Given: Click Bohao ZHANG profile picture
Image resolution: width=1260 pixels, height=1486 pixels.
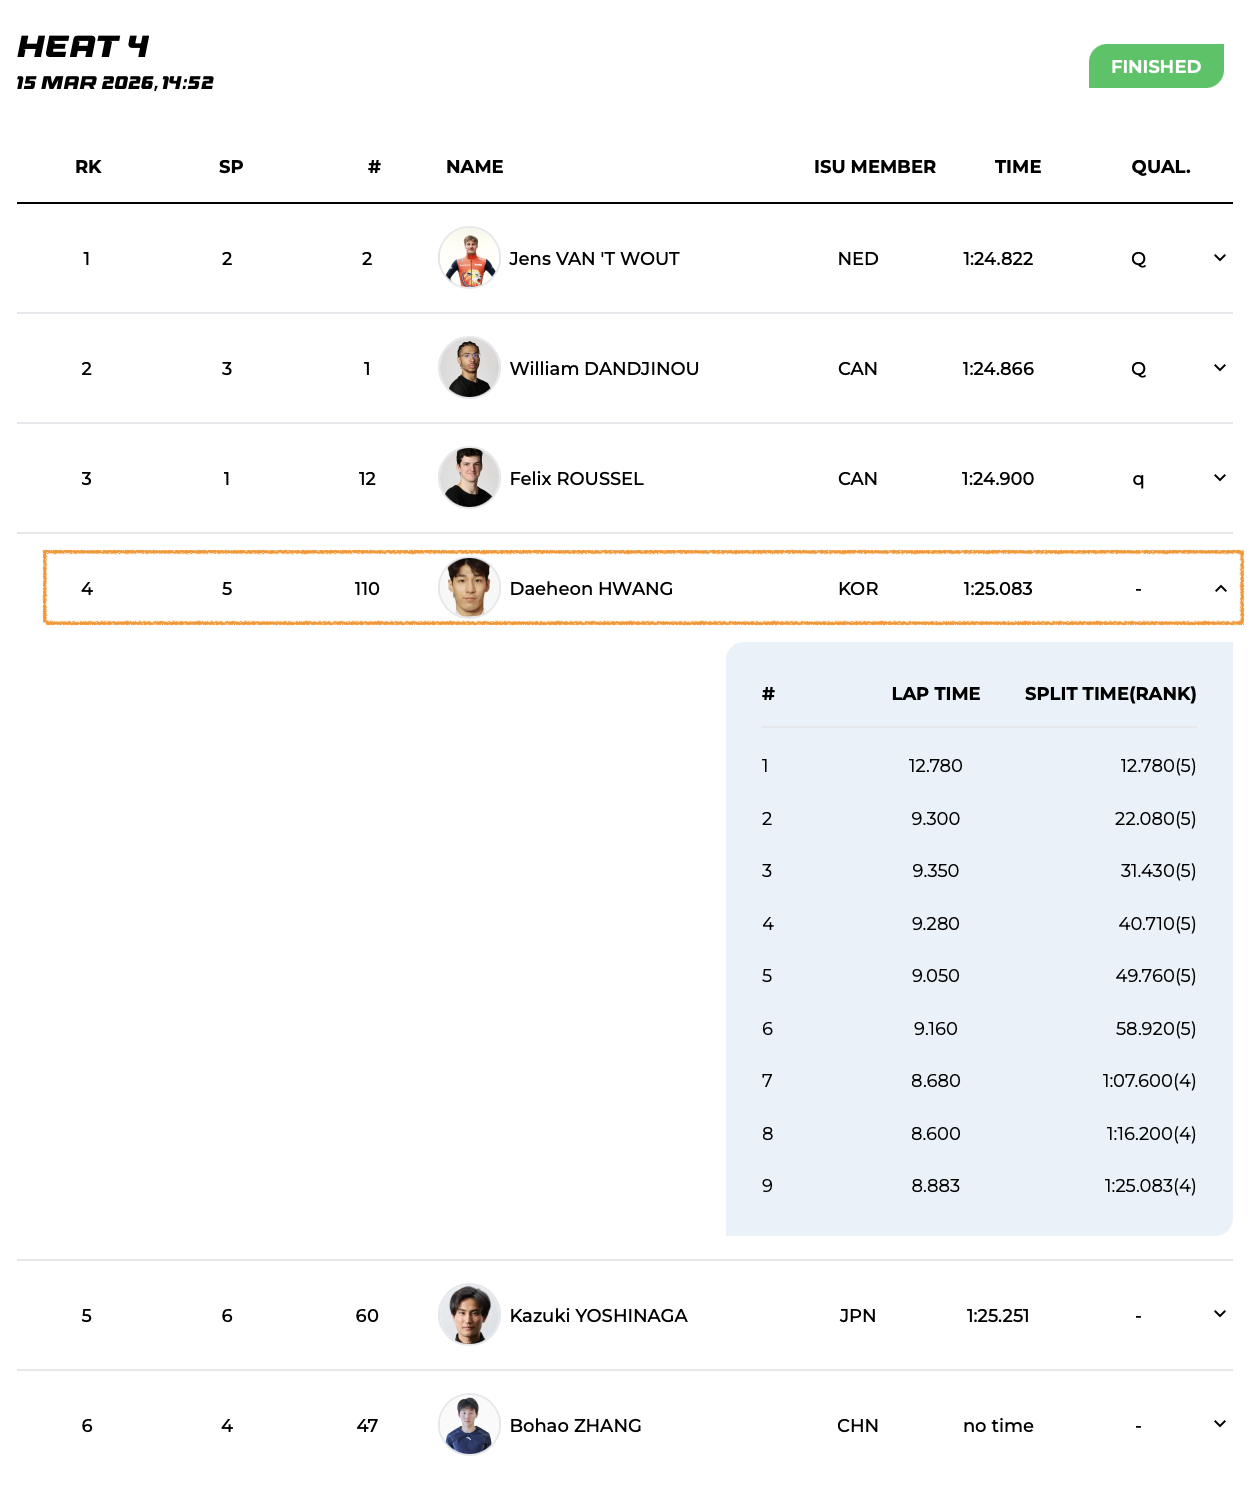Looking at the screenshot, I should [x=469, y=1425].
